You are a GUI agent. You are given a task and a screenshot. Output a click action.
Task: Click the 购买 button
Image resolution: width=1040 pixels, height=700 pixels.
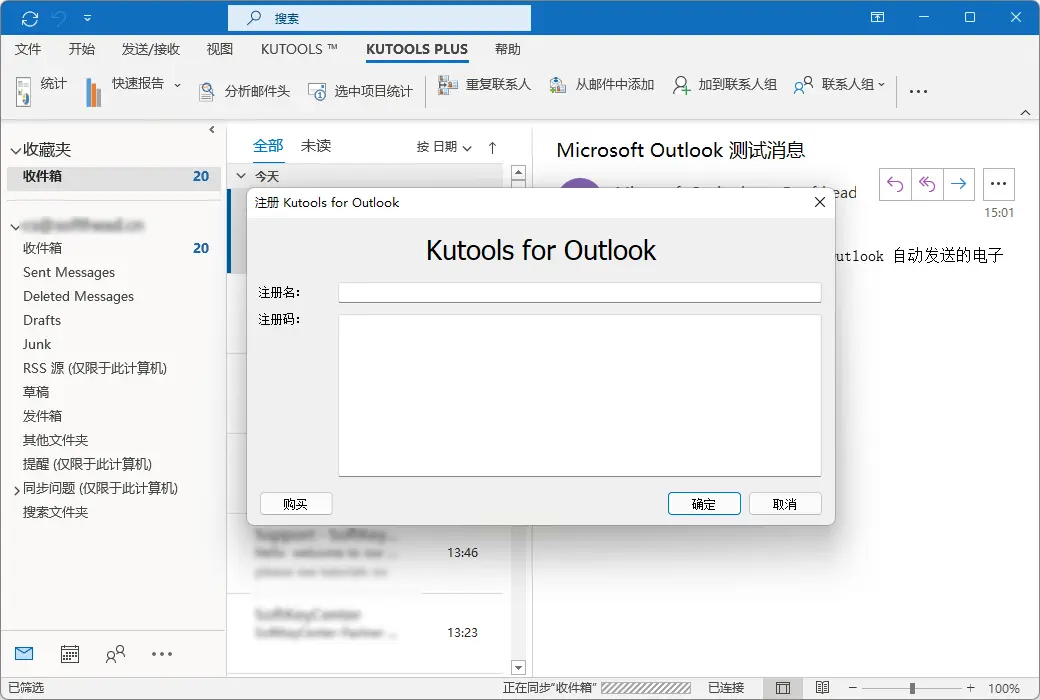point(296,504)
